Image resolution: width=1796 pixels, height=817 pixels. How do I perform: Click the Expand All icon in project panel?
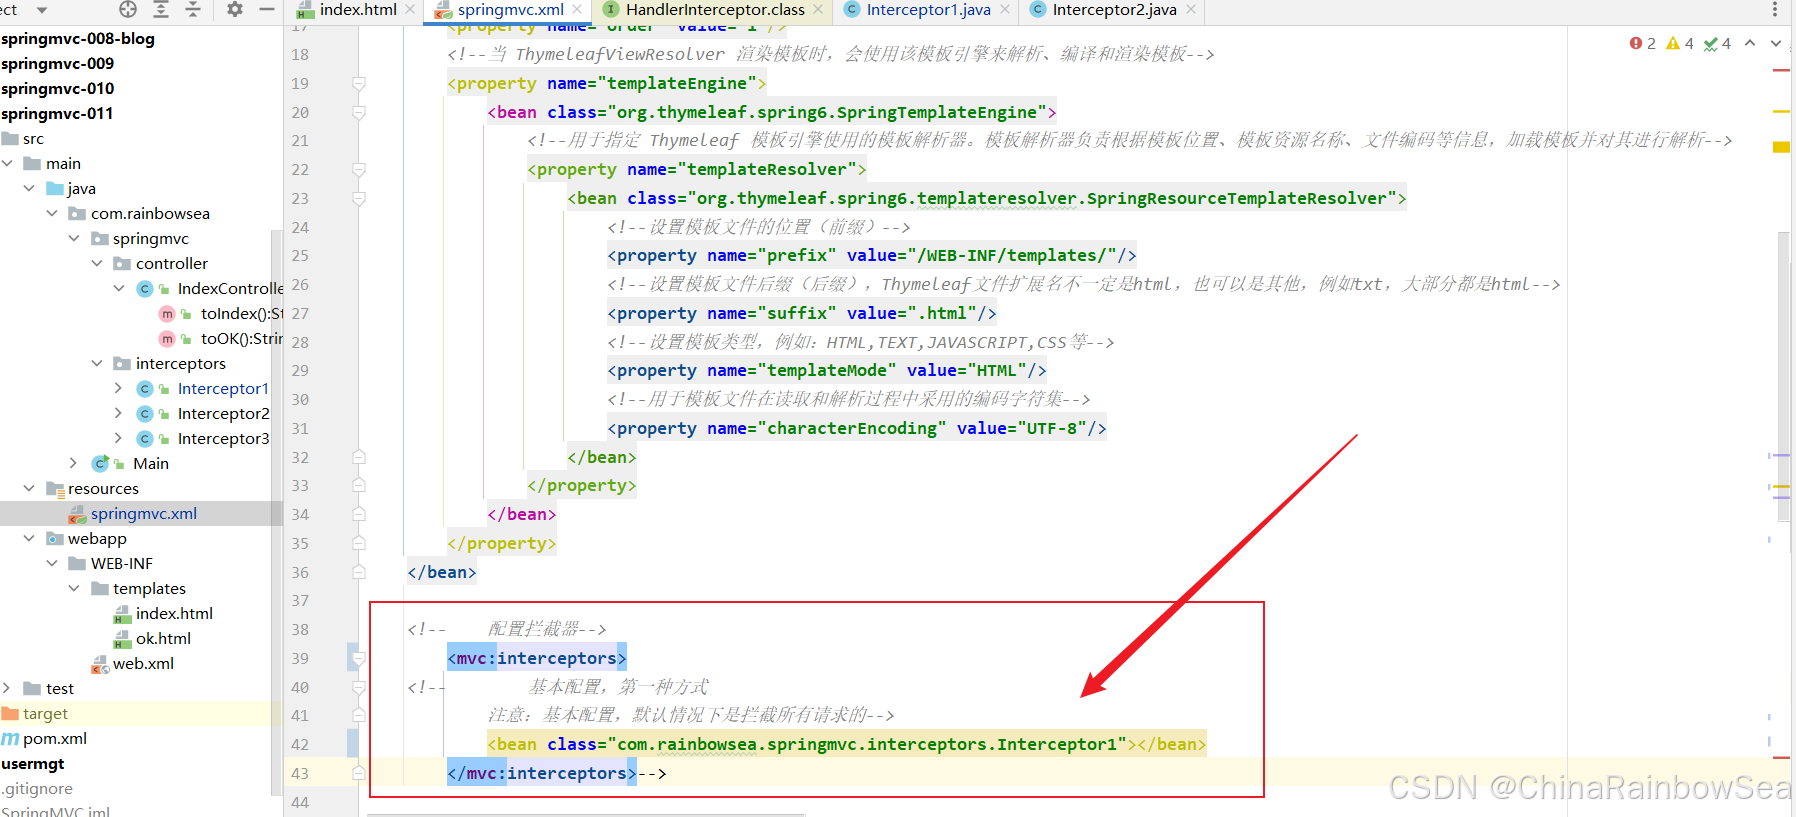coord(160,9)
